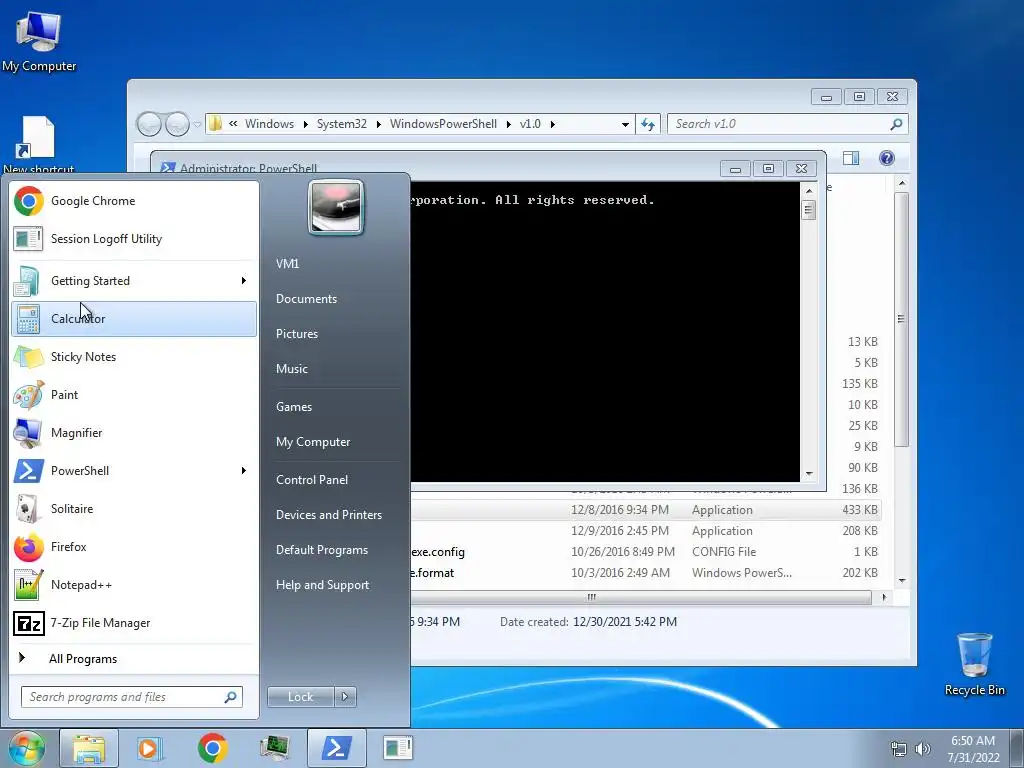1024x768 pixels.
Task: Open Solitaire from Start menu
Action: pos(134,509)
